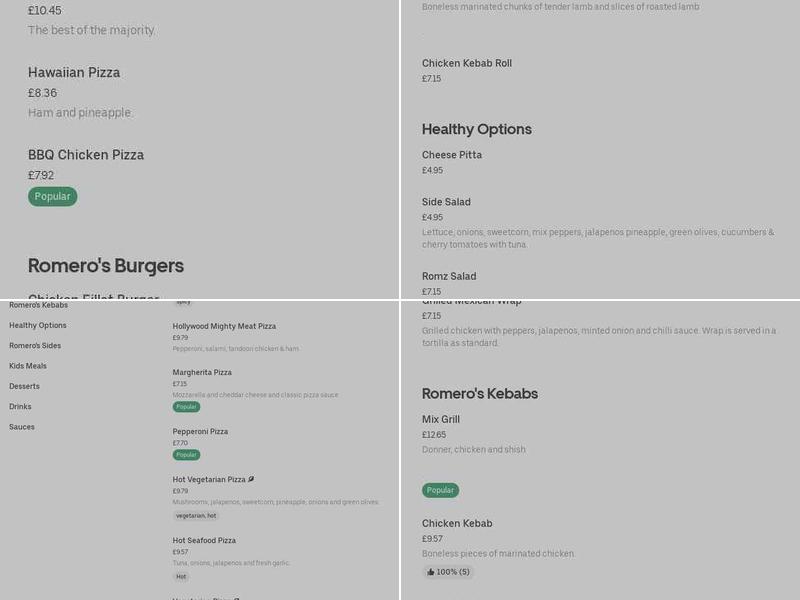Viewport: 800px width, 600px height.
Task: Select Kids Meals from the sidebar
Action: (x=26, y=364)
